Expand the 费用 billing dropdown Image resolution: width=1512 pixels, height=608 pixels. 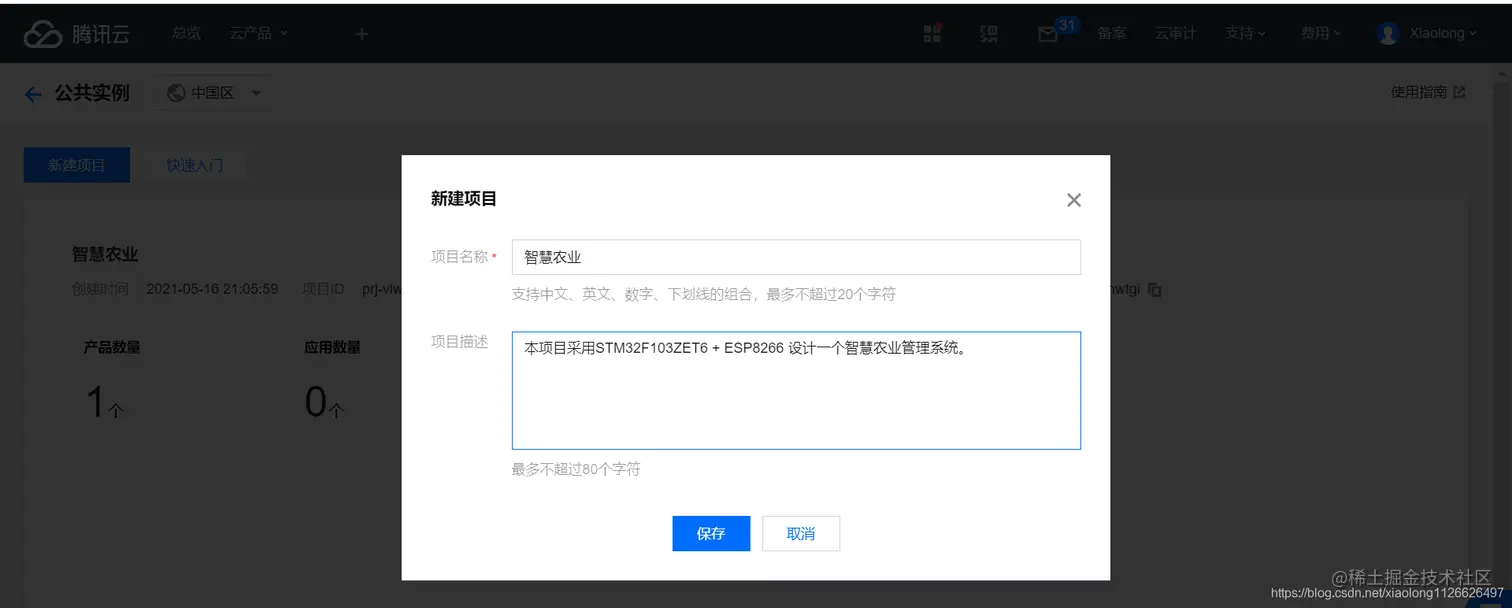(1321, 33)
